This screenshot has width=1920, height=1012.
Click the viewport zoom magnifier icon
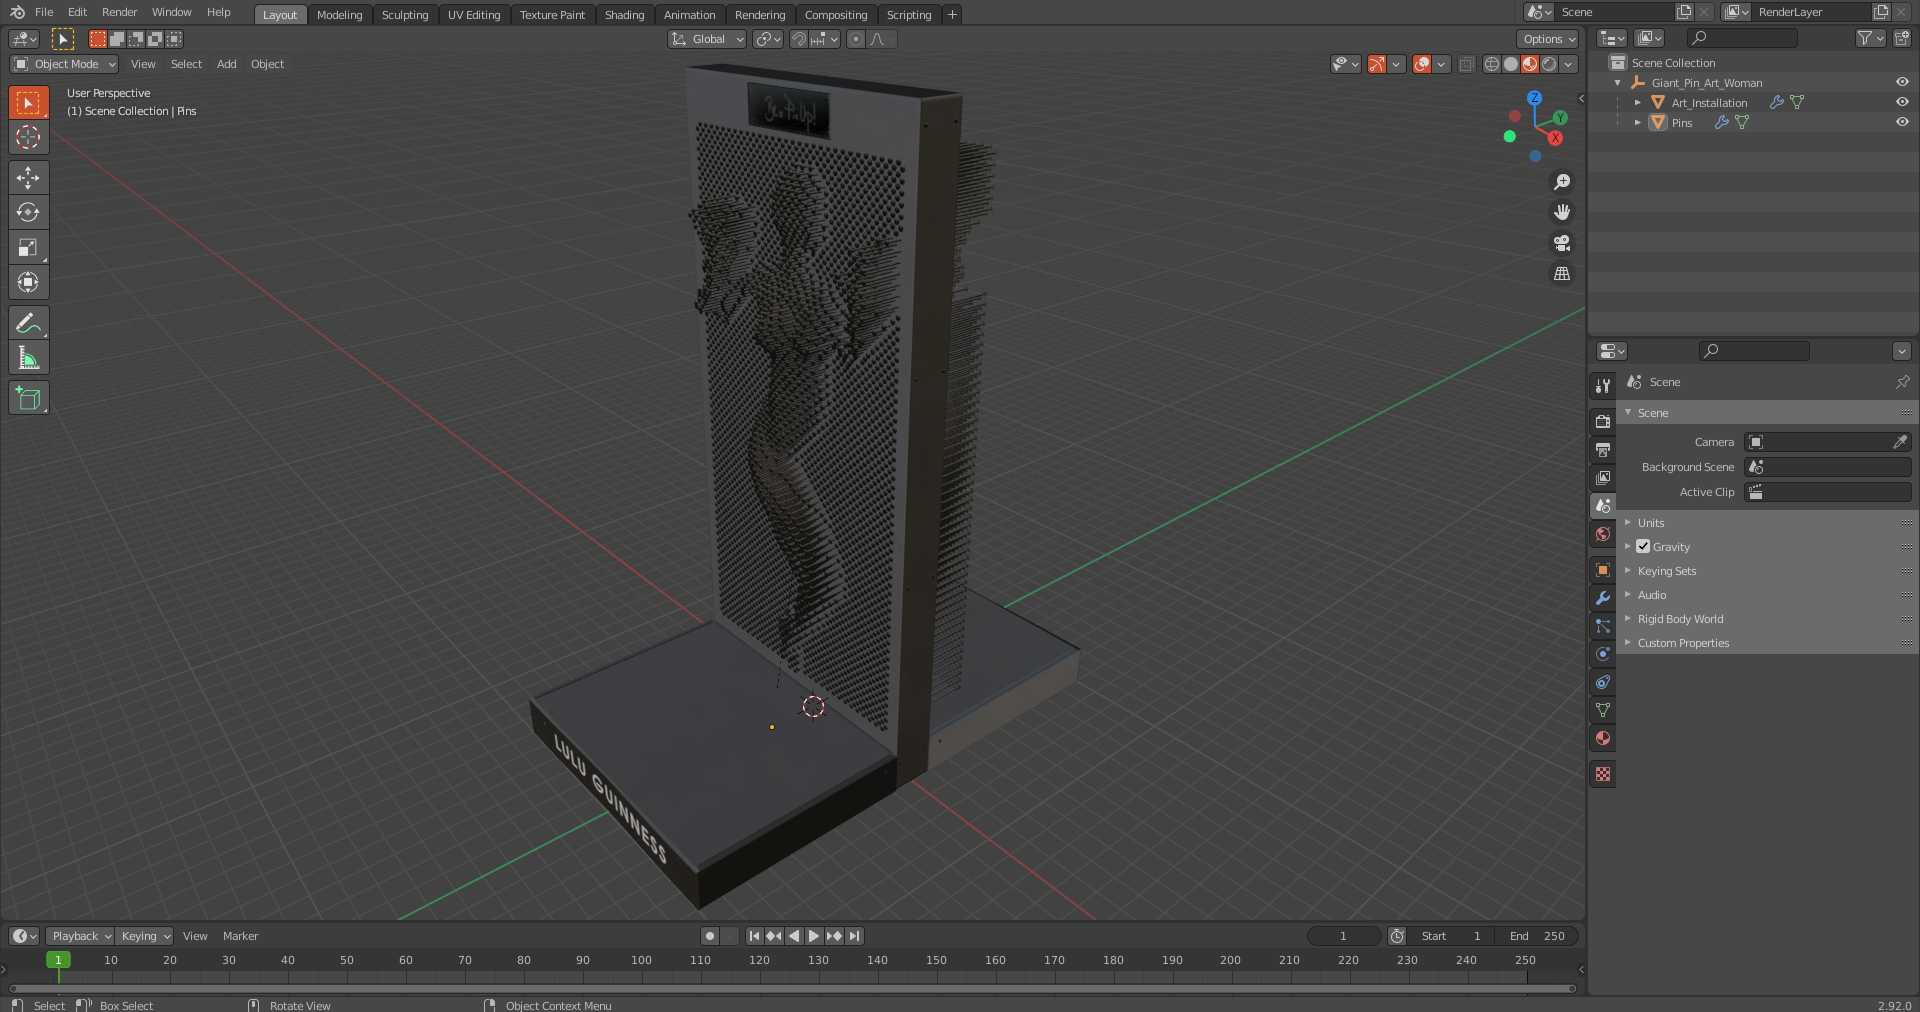(x=1561, y=182)
